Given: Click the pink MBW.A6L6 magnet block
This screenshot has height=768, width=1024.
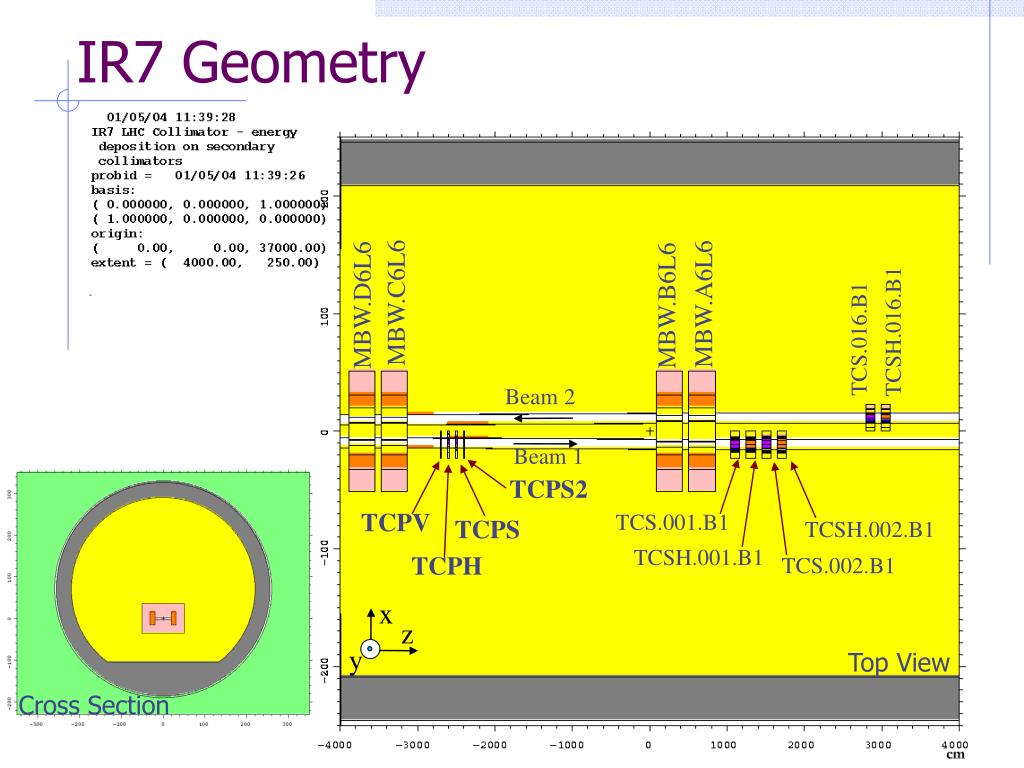Looking at the screenshot, I should 702,431.
